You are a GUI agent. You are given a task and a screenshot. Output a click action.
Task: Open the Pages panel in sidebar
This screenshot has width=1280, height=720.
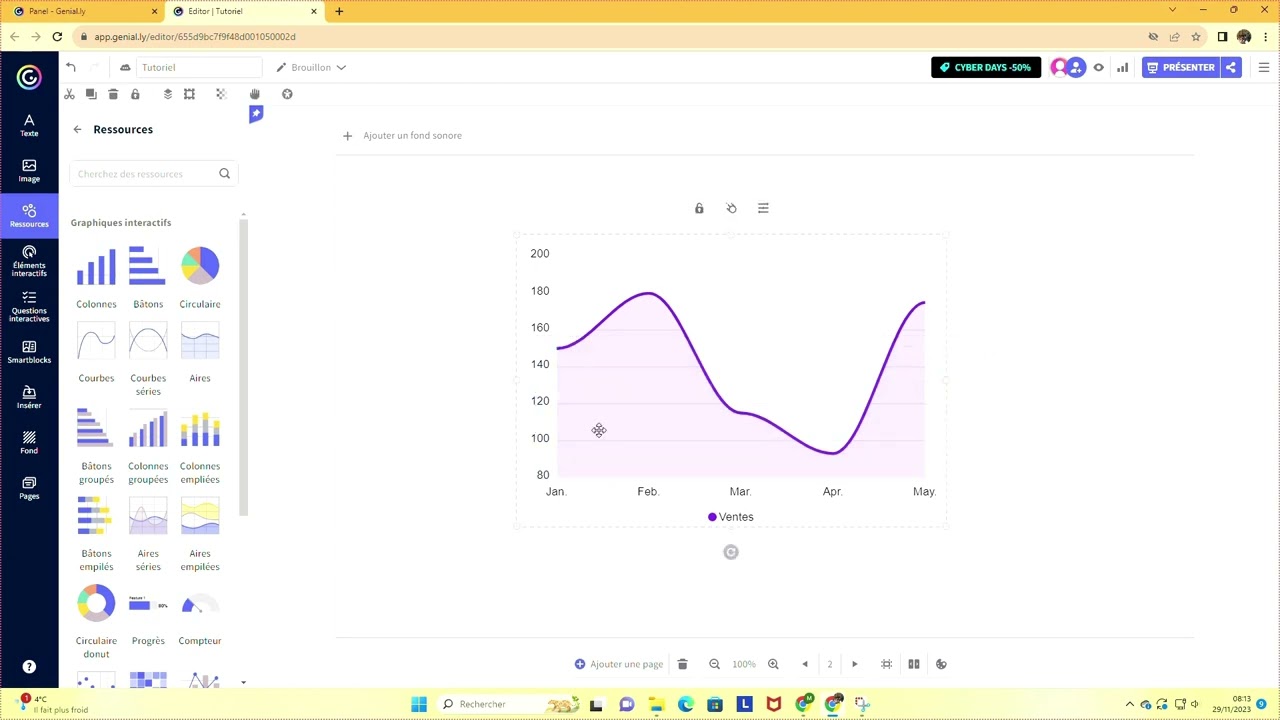tap(29, 488)
